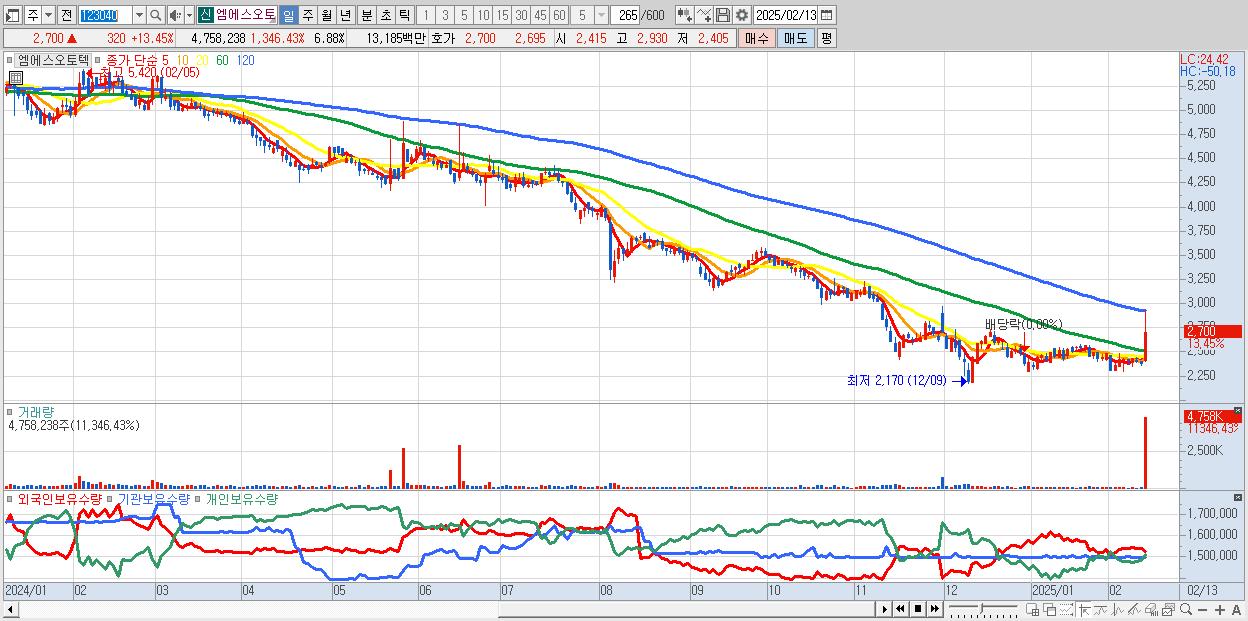
Task: Click the 2025/02/13 date field
Action: 785,15
